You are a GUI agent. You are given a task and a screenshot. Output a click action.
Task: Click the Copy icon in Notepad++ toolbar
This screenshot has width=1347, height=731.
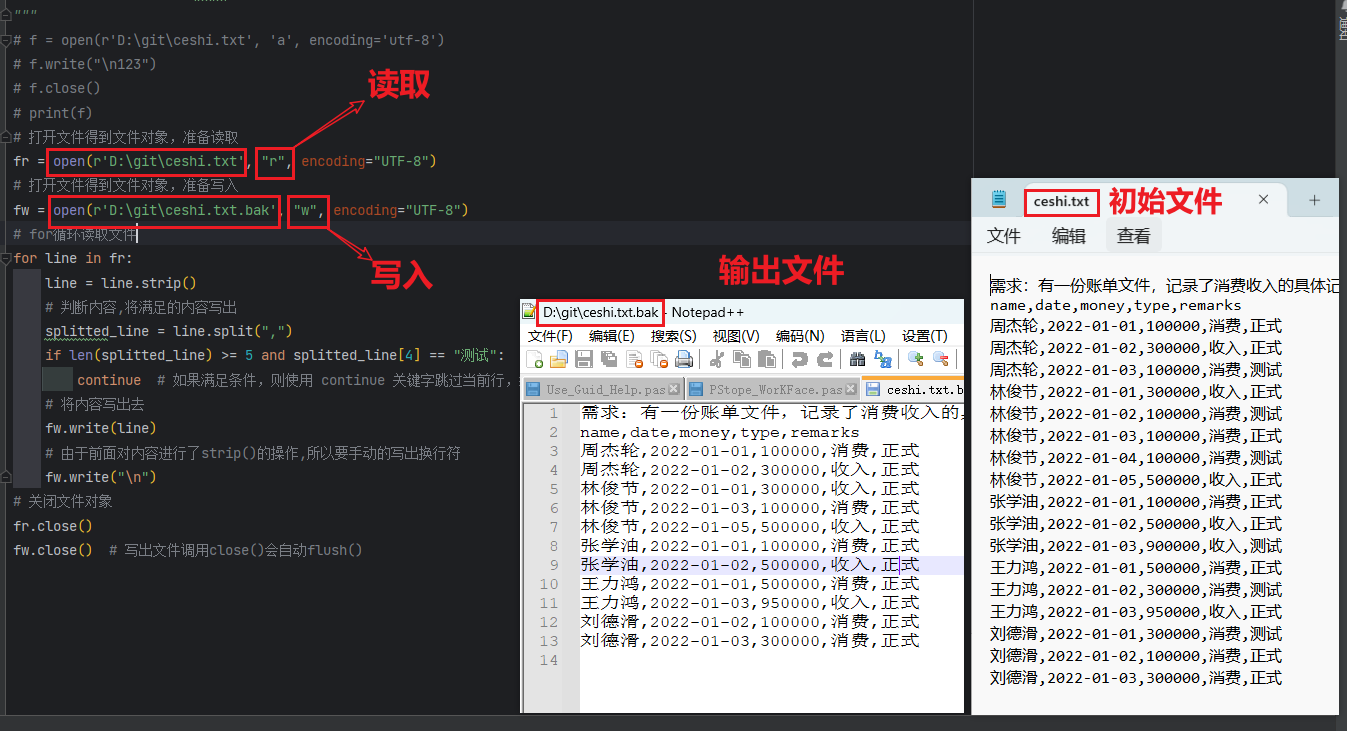click(x=742, y=359)
